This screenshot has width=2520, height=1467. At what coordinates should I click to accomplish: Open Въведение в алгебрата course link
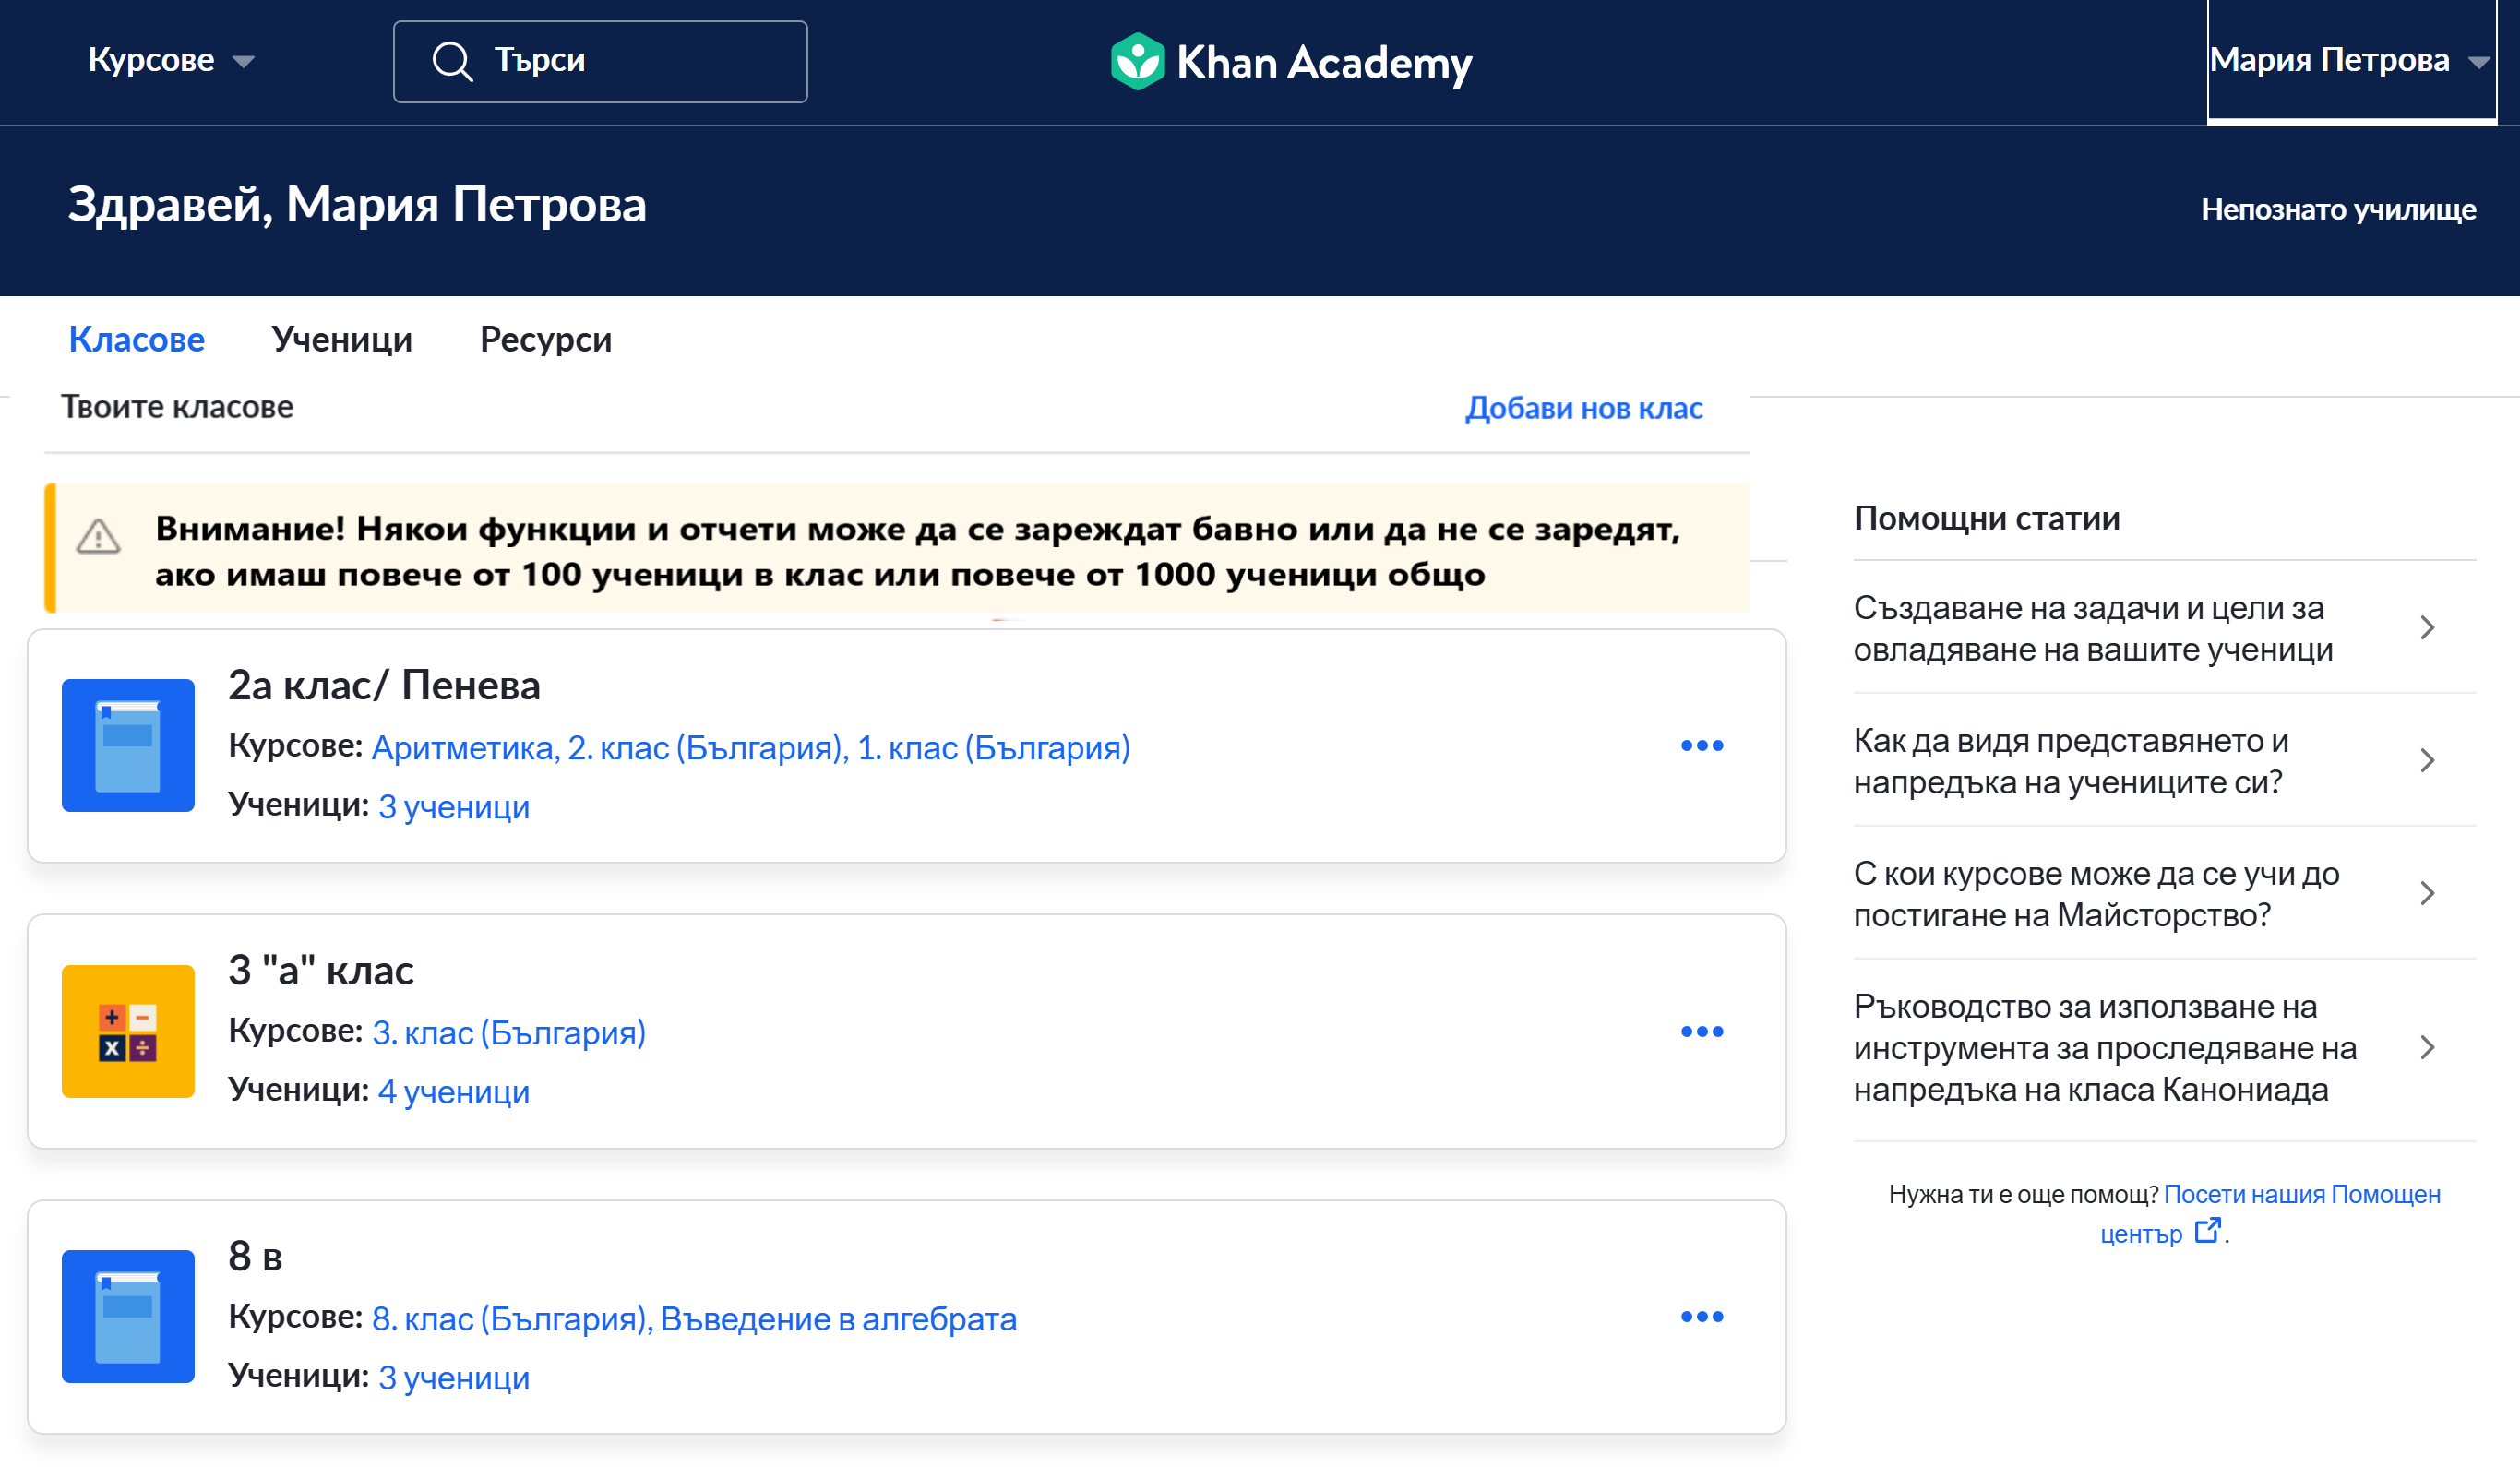coord(839,1319)
